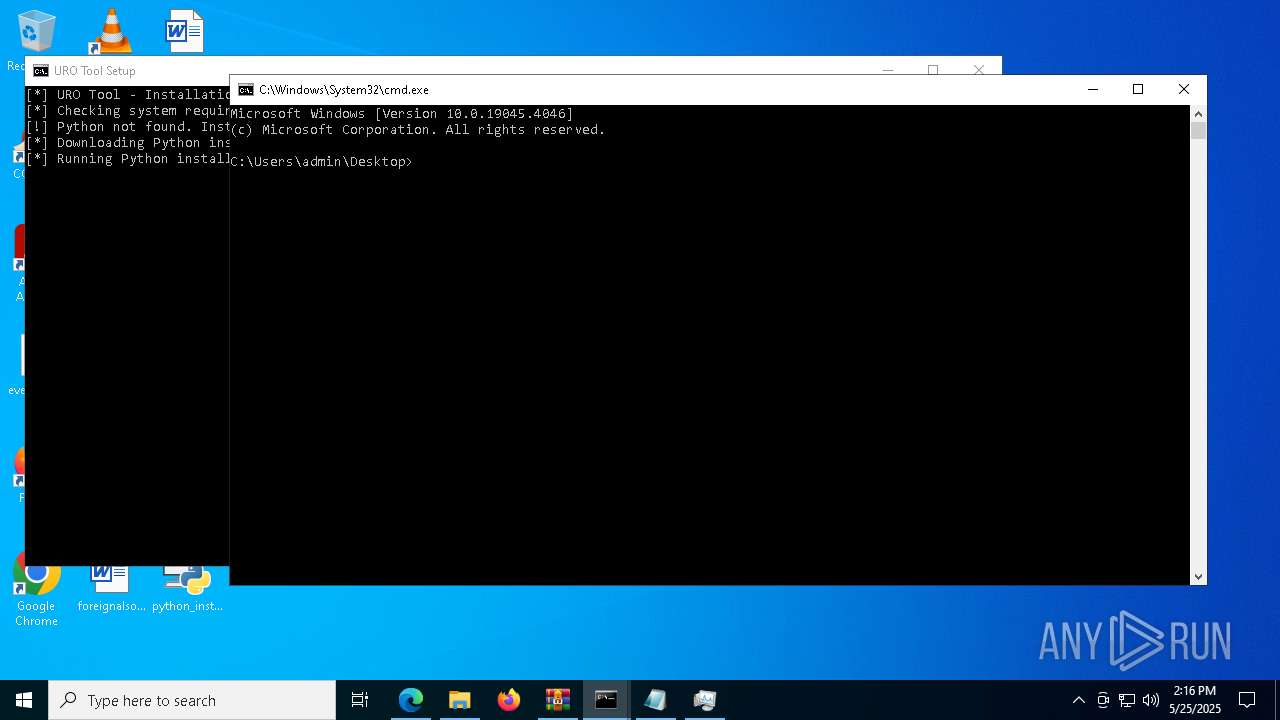Screen dimensions: 1280x720
Task: Show hidden system tray icons
Action: (x=1078, y=700)
